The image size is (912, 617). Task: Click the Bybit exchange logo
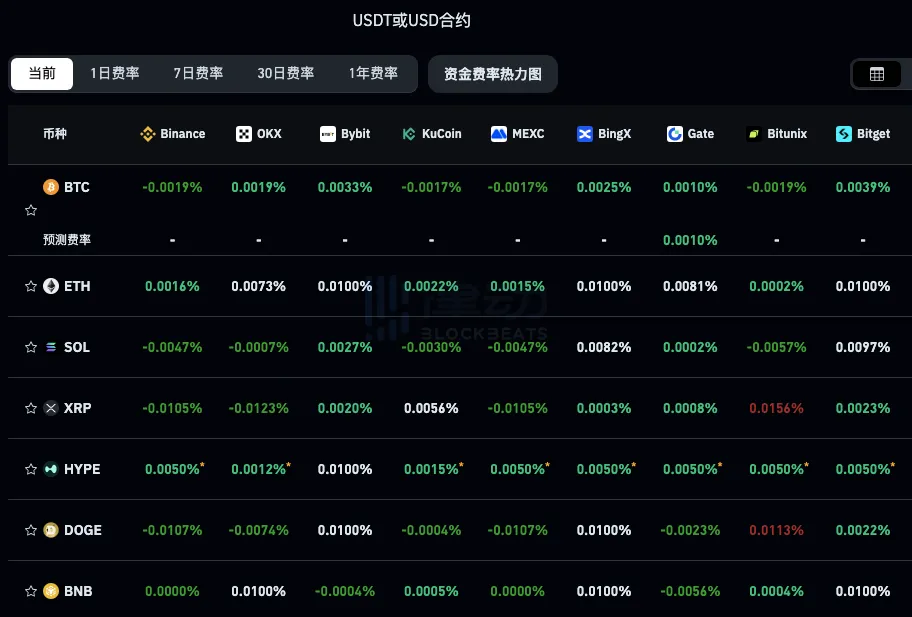(x=328, y=134)
